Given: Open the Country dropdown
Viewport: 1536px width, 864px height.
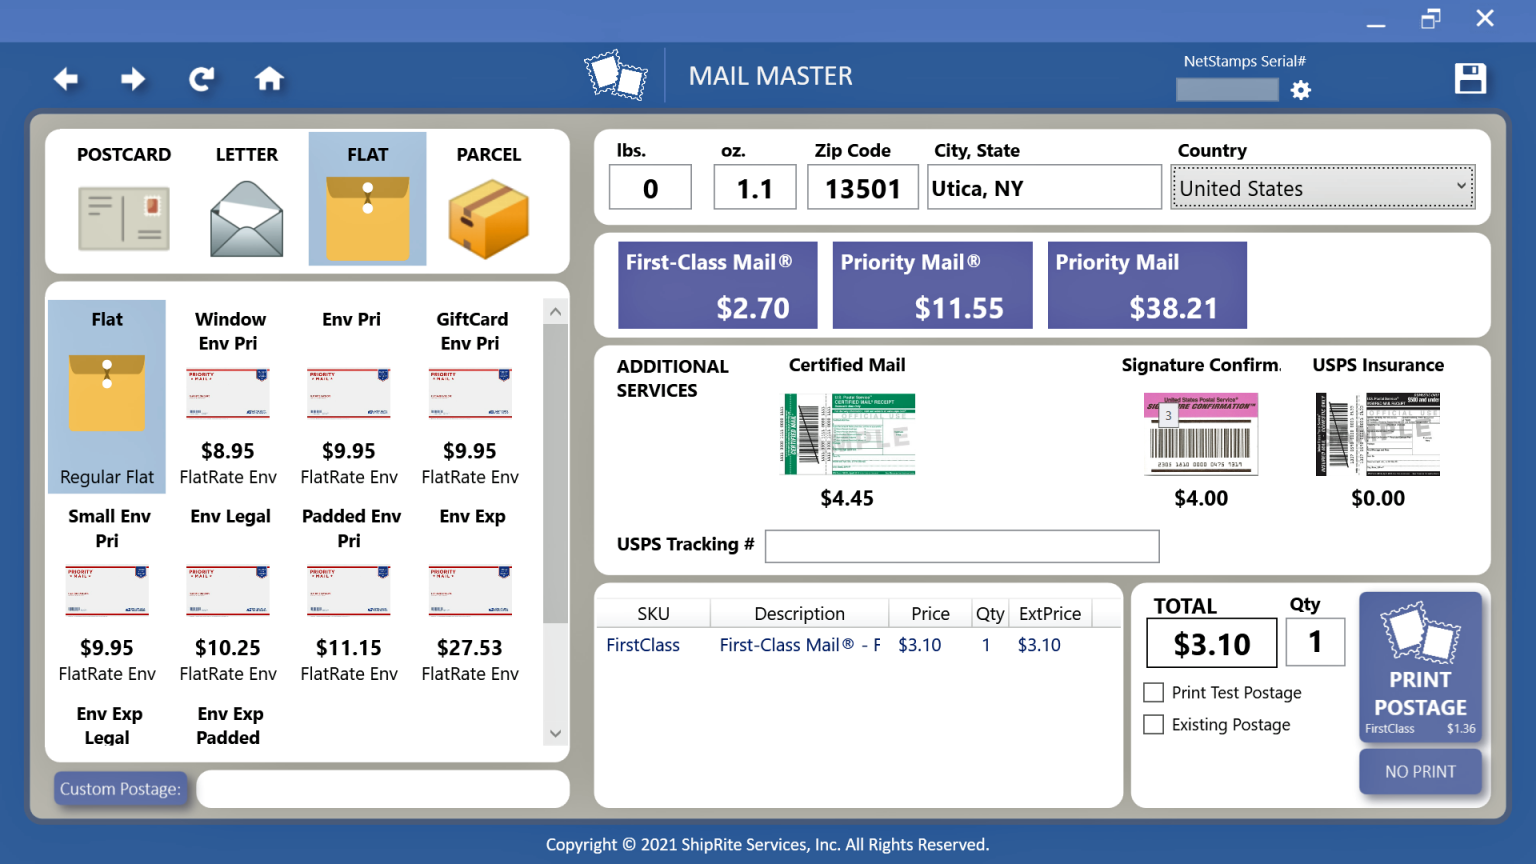Looking at the screenshot, I should point(1322,187).
